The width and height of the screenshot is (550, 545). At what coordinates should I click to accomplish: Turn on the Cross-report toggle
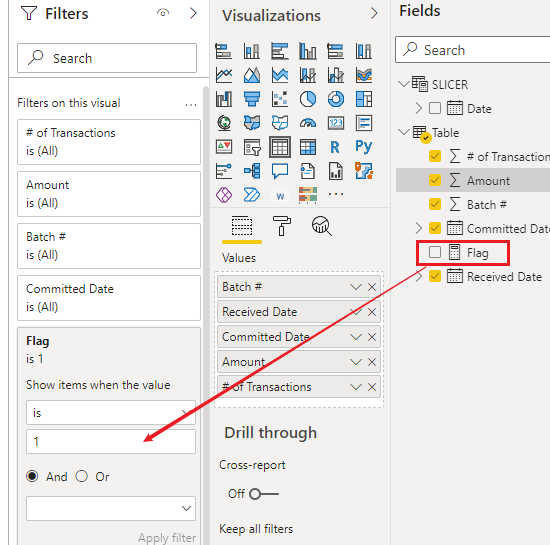(264, 494)
